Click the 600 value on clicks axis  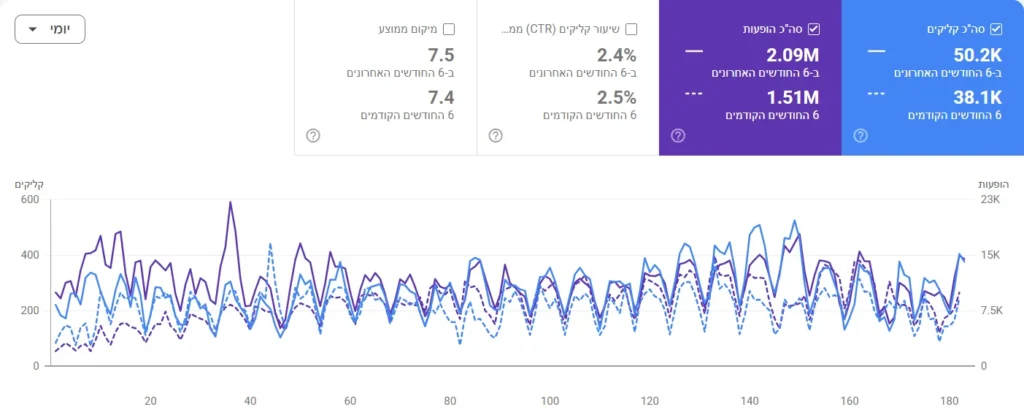[32, 200]
